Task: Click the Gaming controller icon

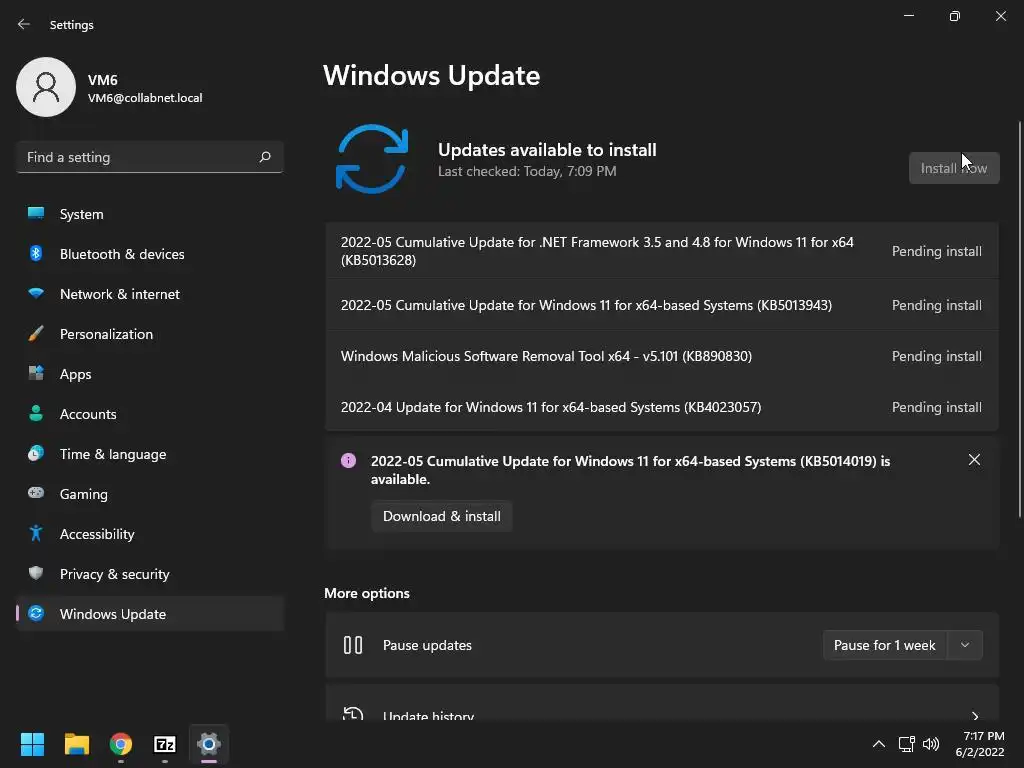Action: coord(36,493)
